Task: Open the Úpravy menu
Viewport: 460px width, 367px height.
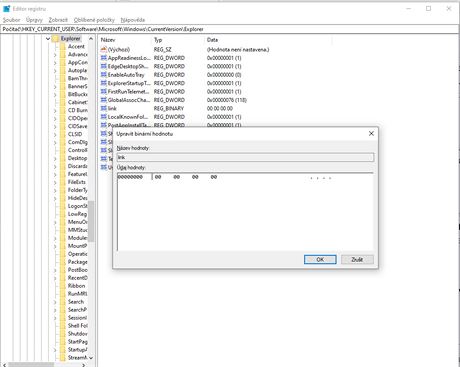Action: [x=34, y=20]
